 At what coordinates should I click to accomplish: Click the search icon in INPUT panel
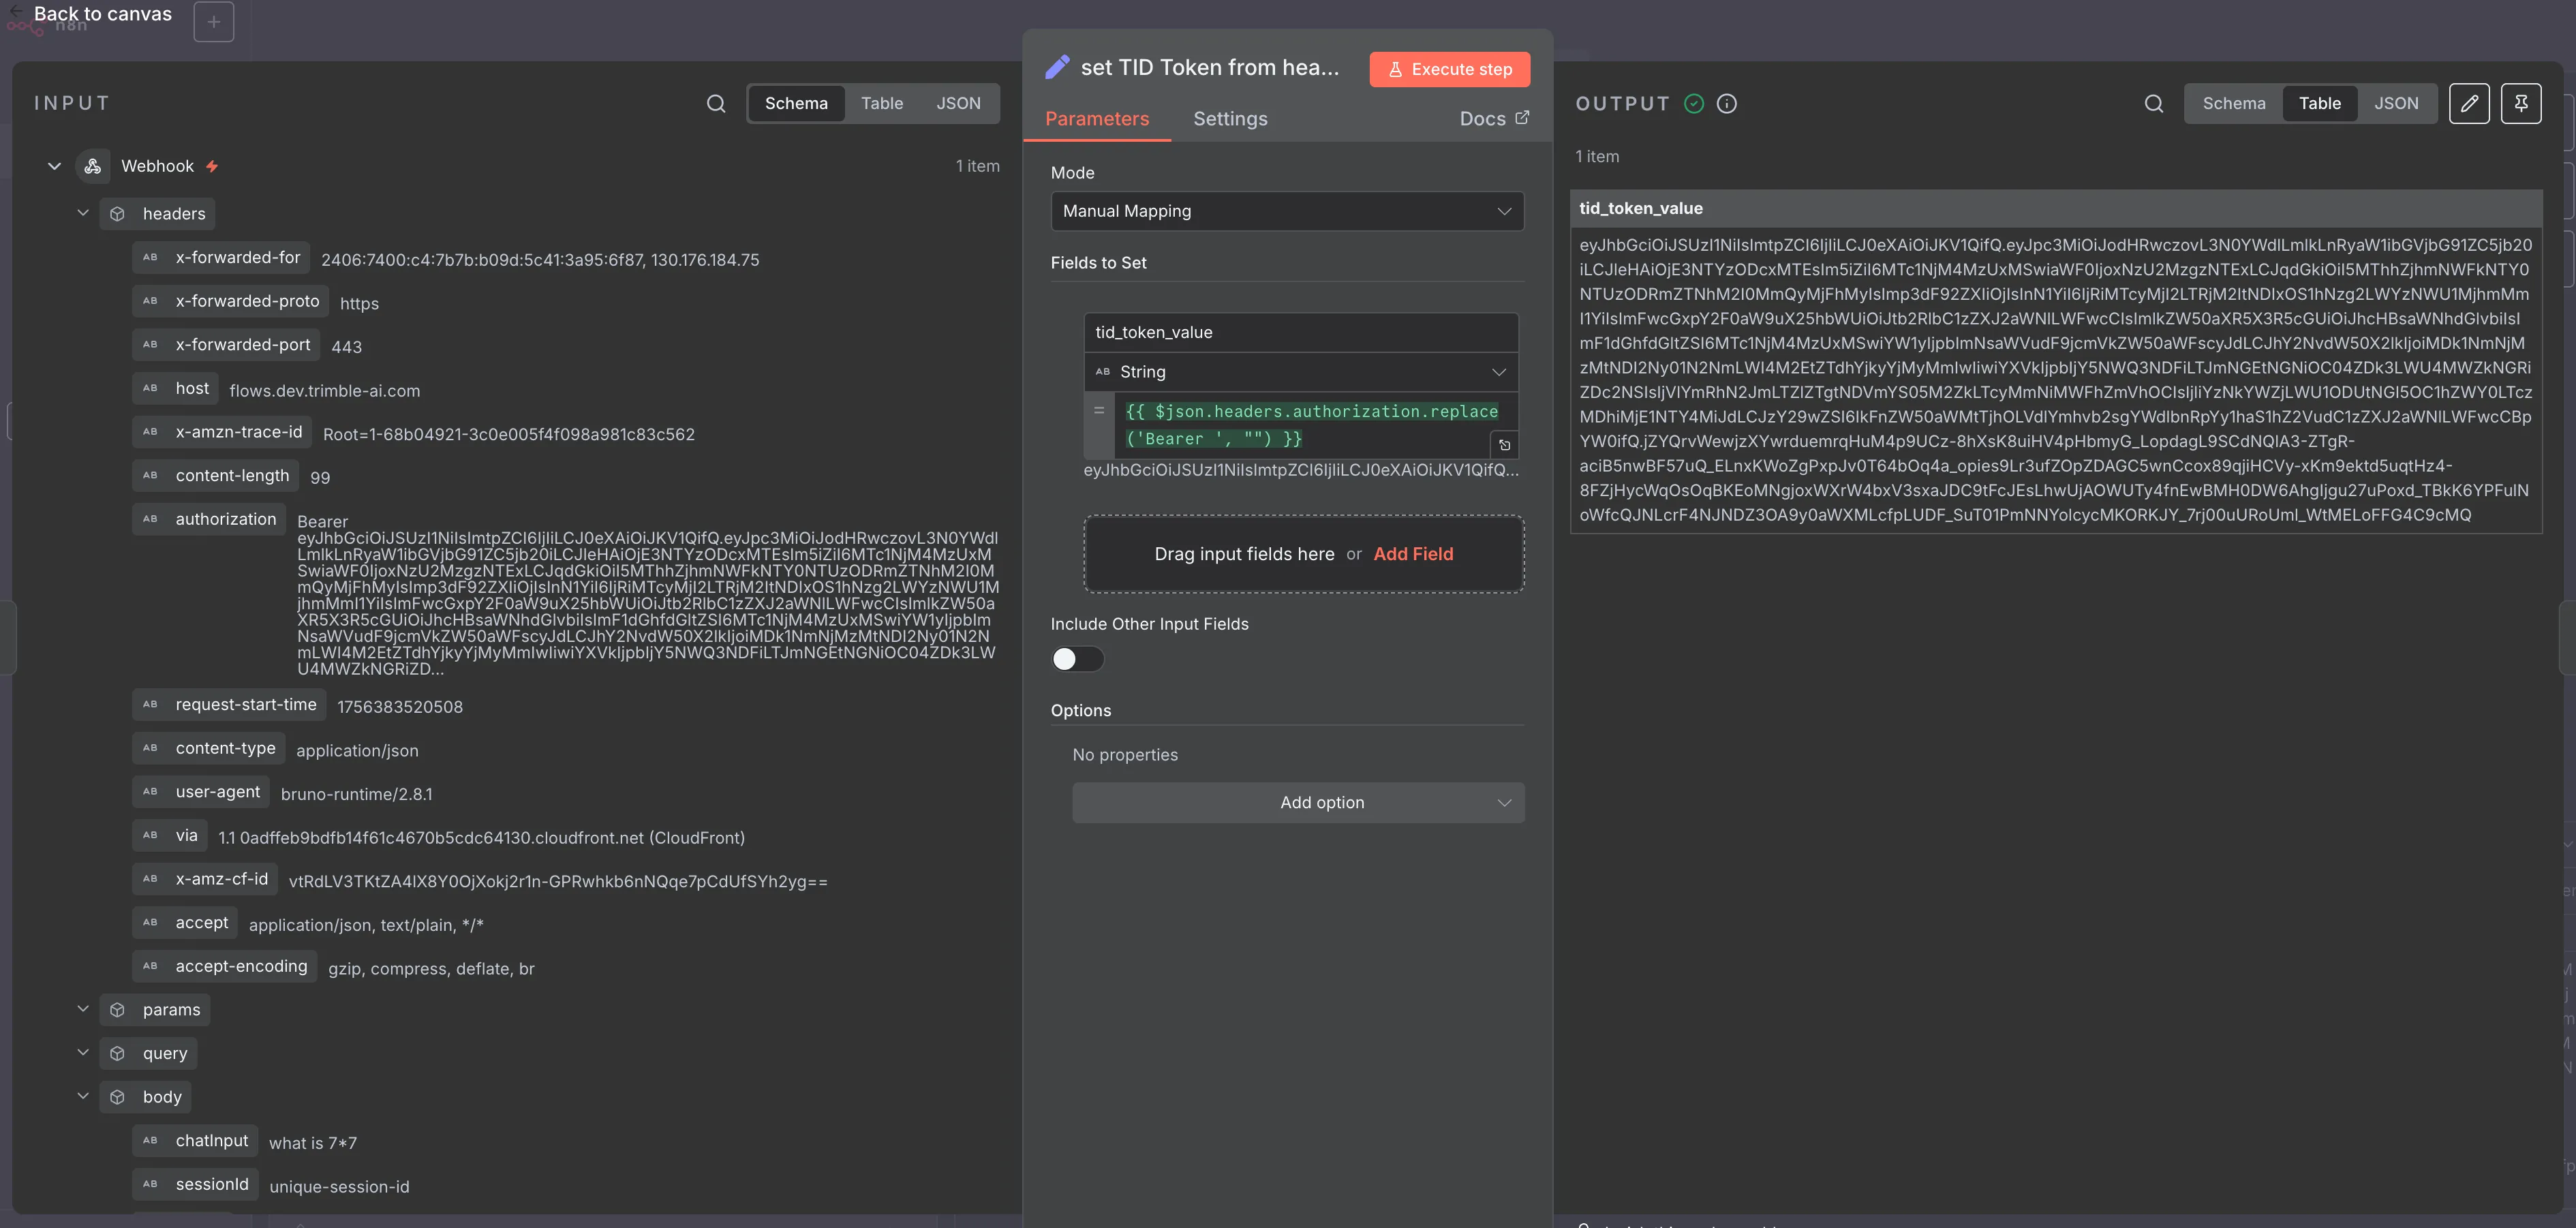(x=716, y=103)
